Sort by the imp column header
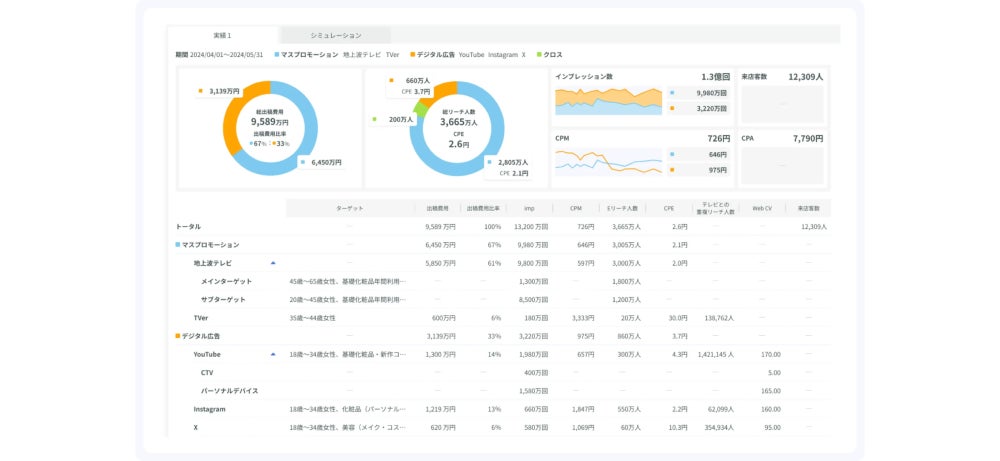Image resolution: width=1000 pixels, height=461 pixels. [529, 208]
